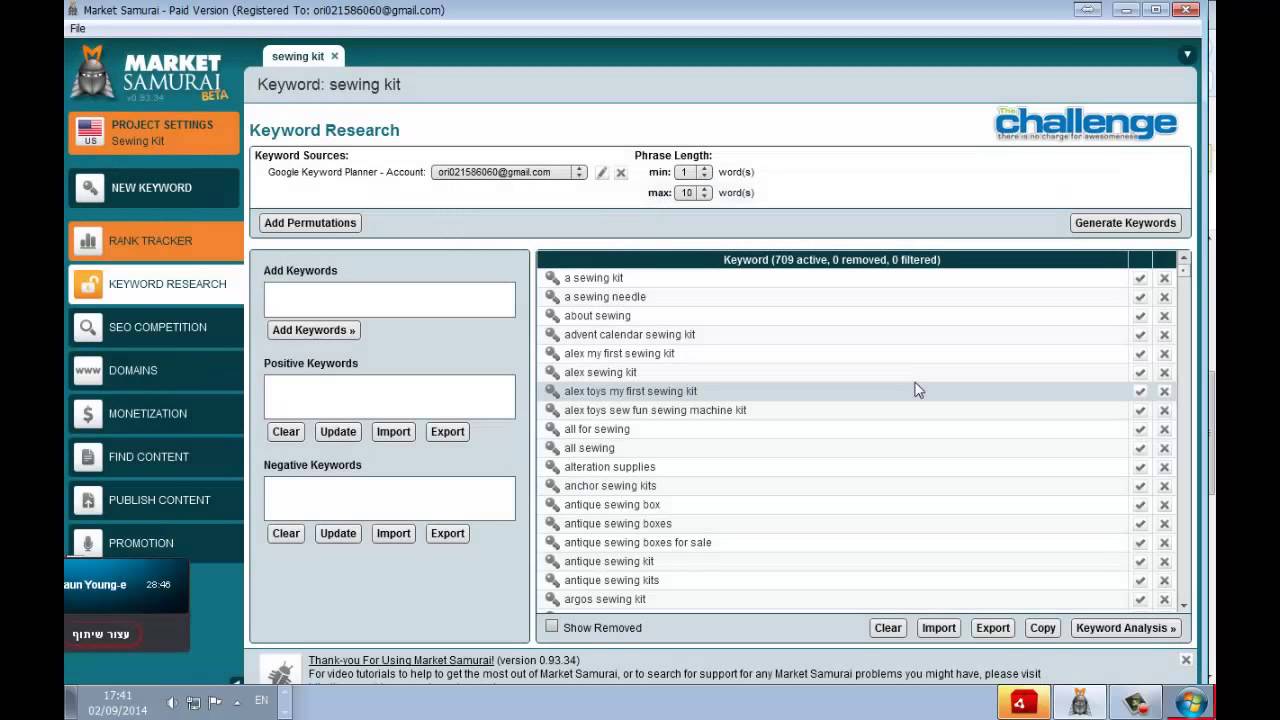Edit keyword source with pencil icon
This screenshot has width=1280, height=720.
coord(602,173)
